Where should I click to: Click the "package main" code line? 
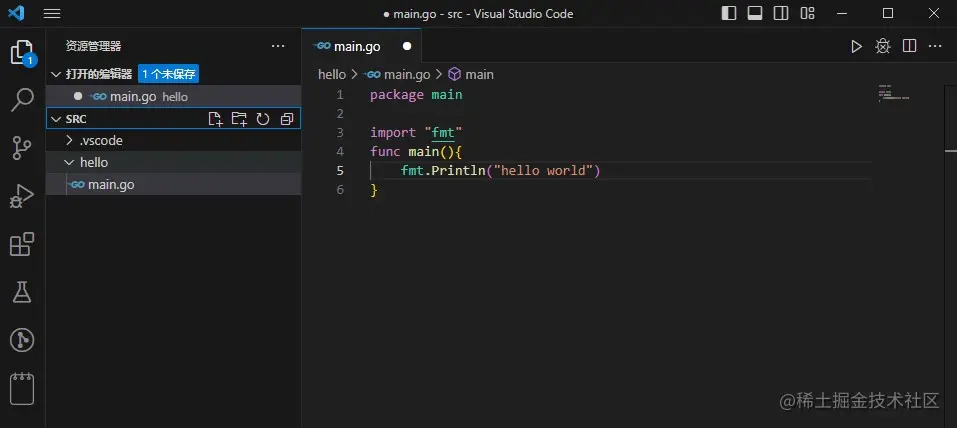coord(416,95)
